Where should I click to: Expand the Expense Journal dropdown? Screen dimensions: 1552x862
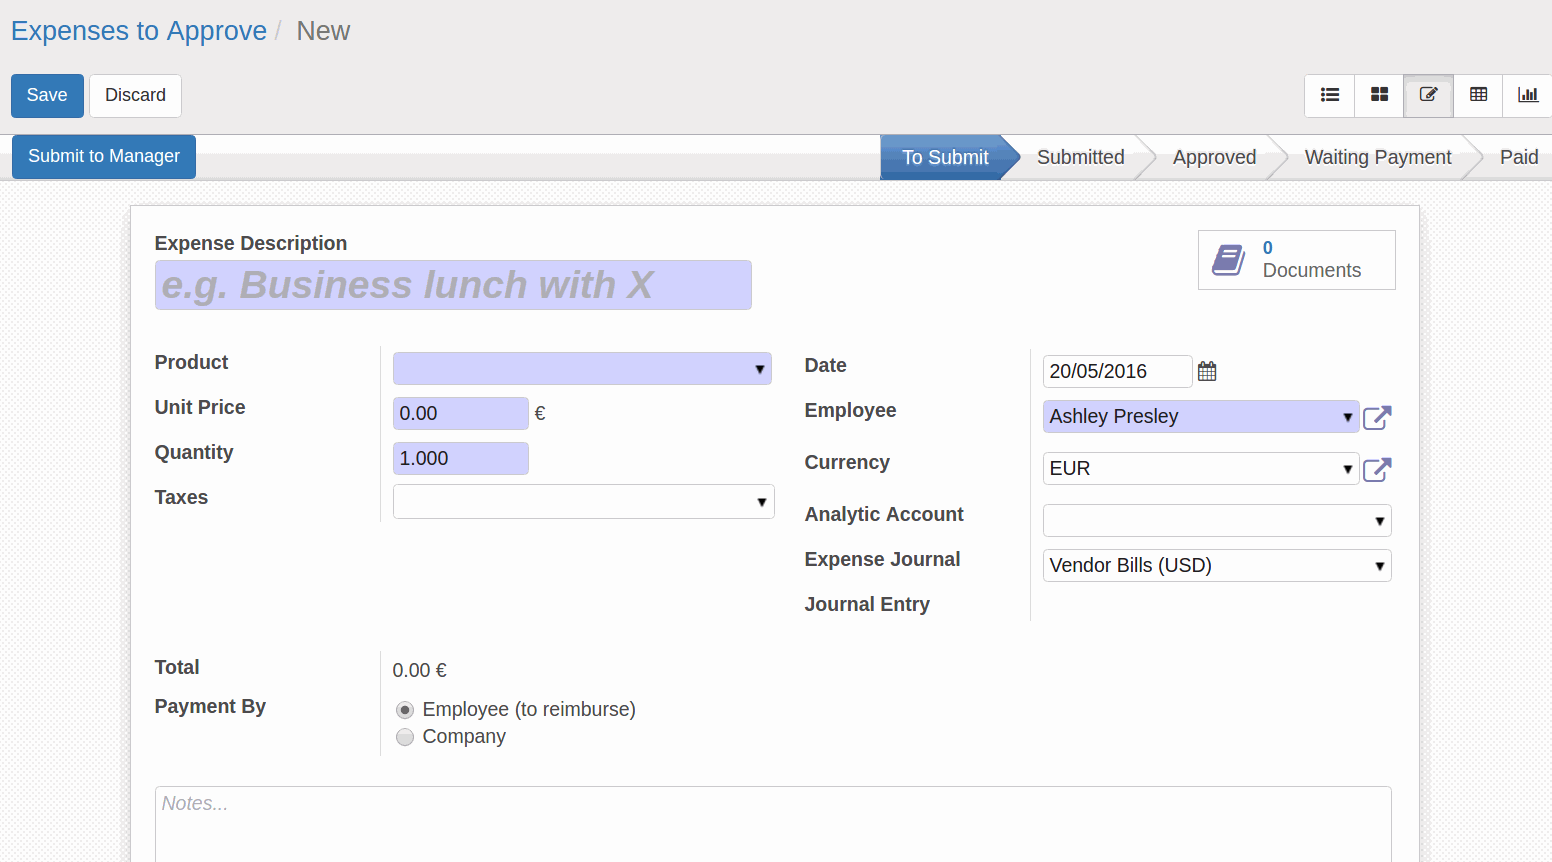pyautogui.click(x=1217, y=565)
